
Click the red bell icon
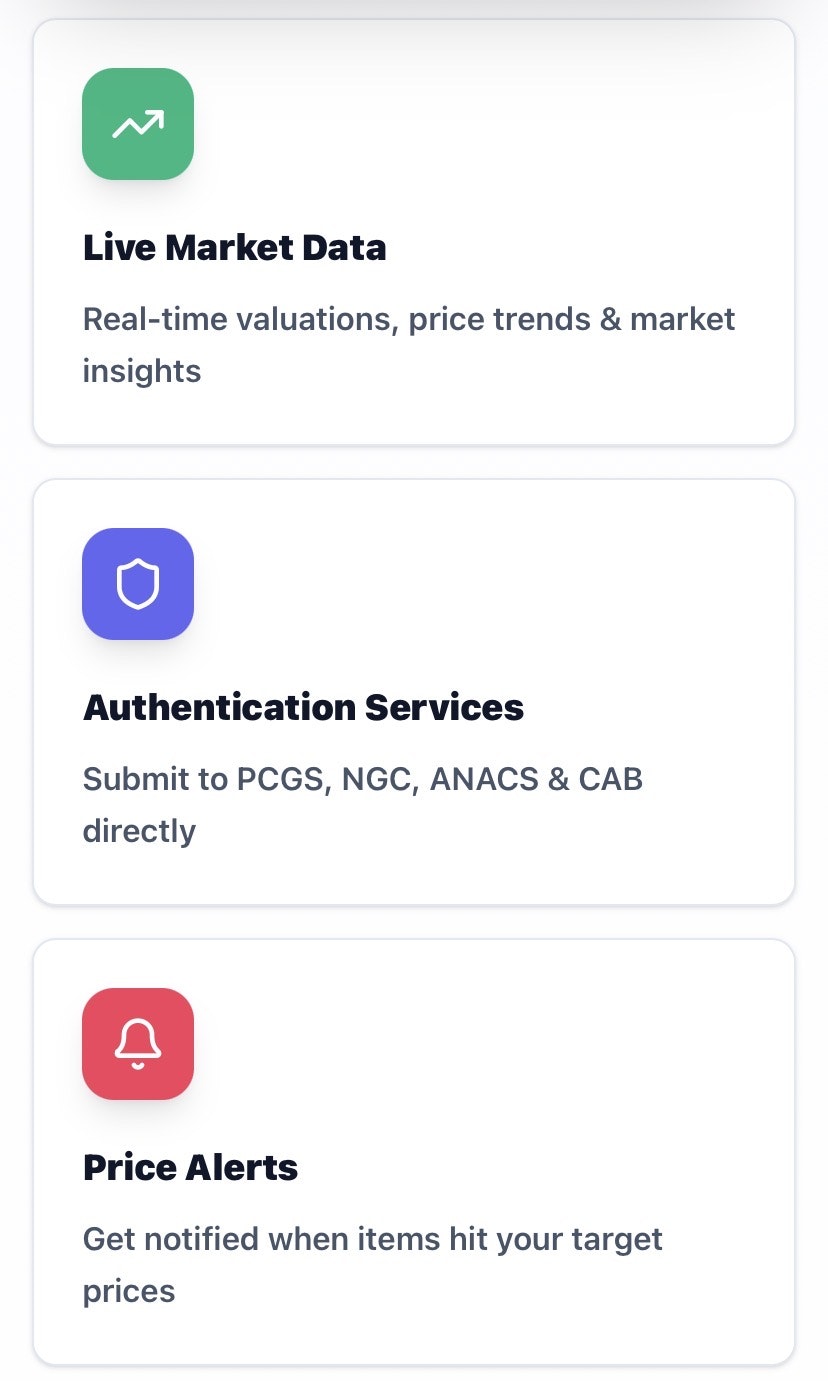(x=138, y=1044)
